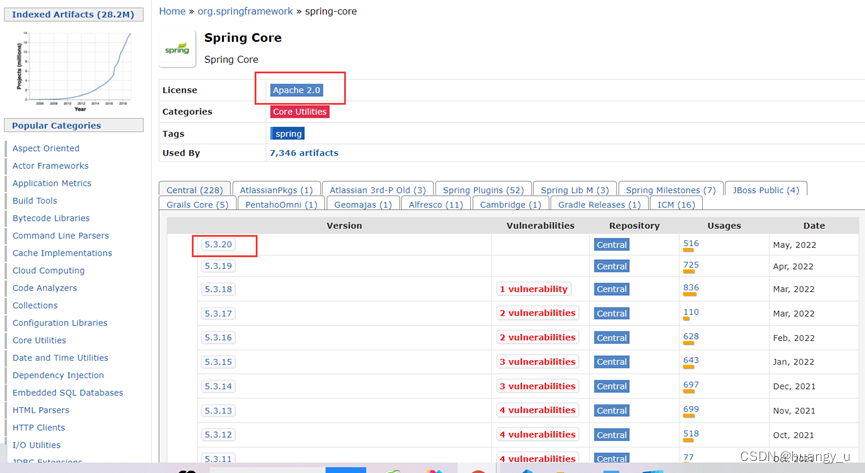Open version 5.3.18
865x473 pixels.
pos(218,289)
